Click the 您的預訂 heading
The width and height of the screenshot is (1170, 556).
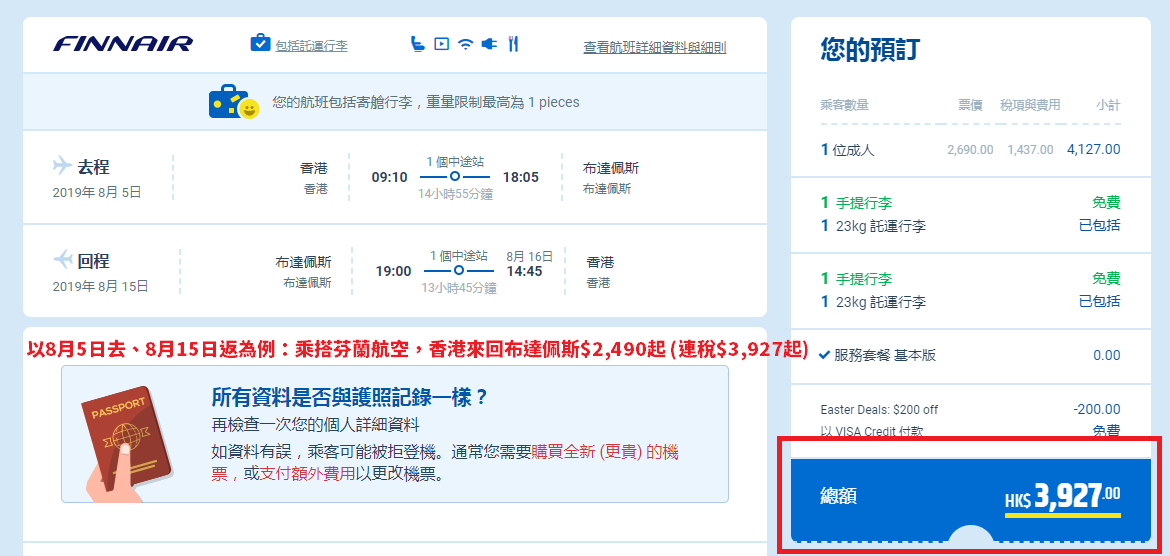tap(870, 49)
